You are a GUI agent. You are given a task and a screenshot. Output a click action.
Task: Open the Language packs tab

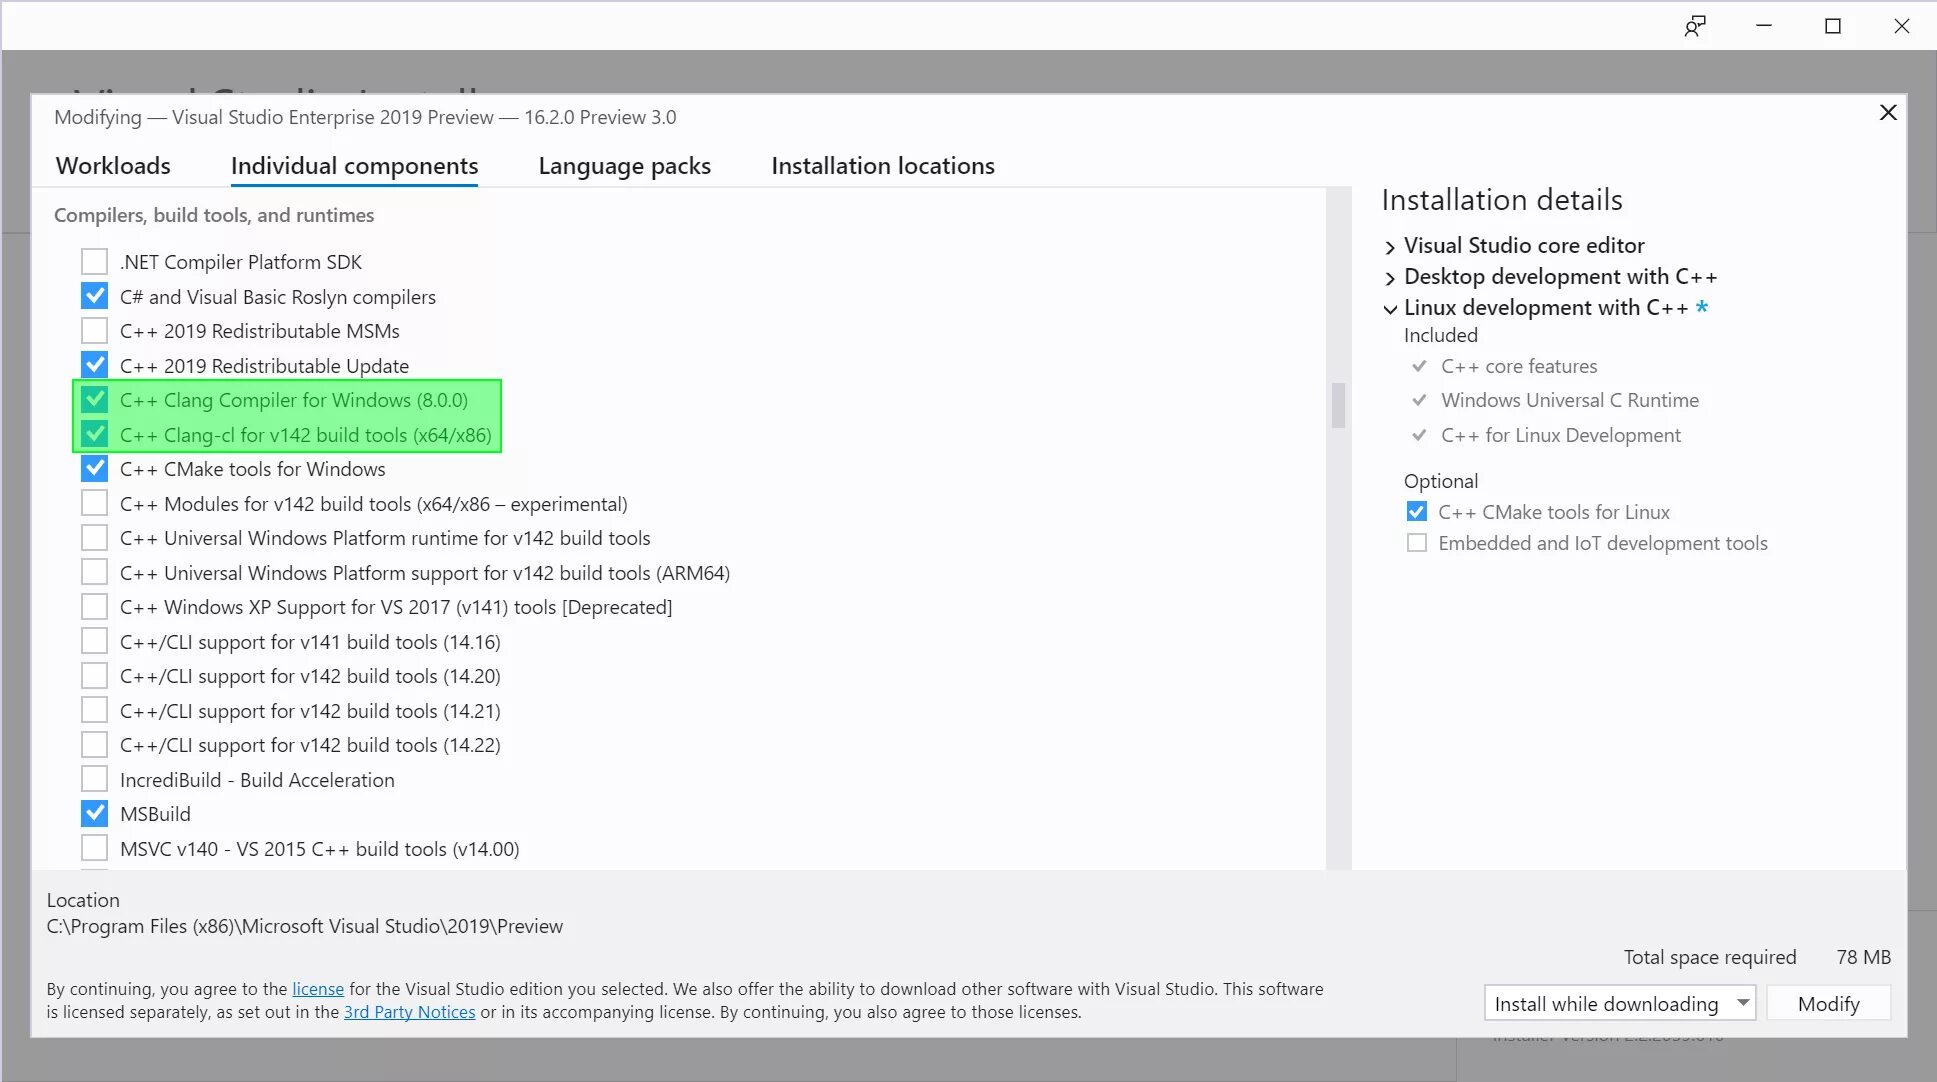coord(624,166)
